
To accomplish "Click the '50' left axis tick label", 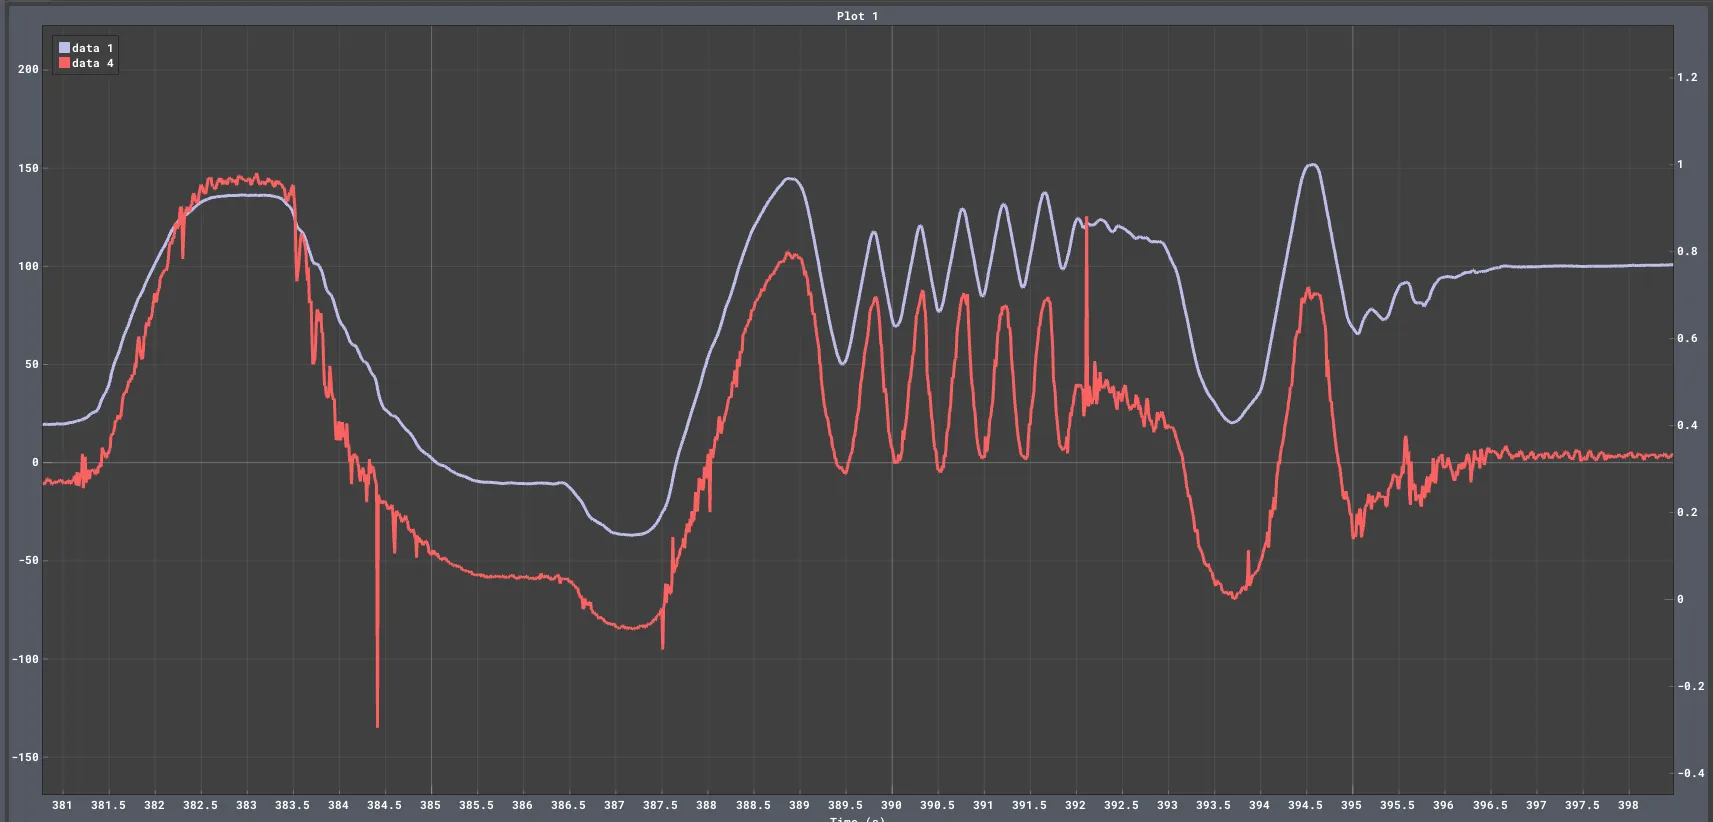I will point(32,364).
